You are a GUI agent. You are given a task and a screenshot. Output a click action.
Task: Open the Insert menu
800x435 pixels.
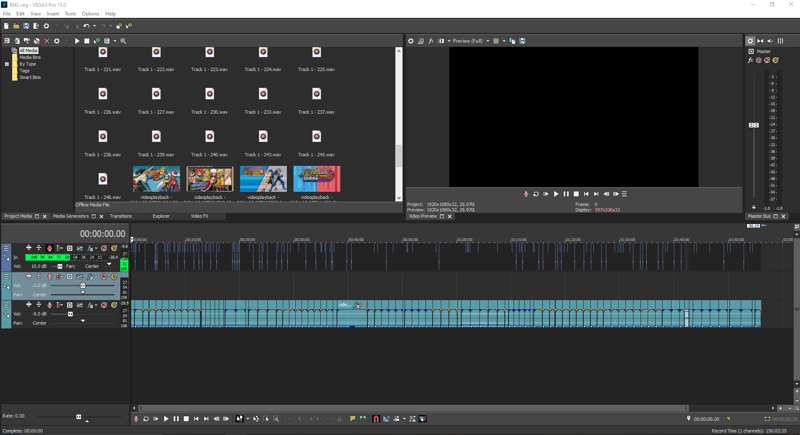coord(51,13)
